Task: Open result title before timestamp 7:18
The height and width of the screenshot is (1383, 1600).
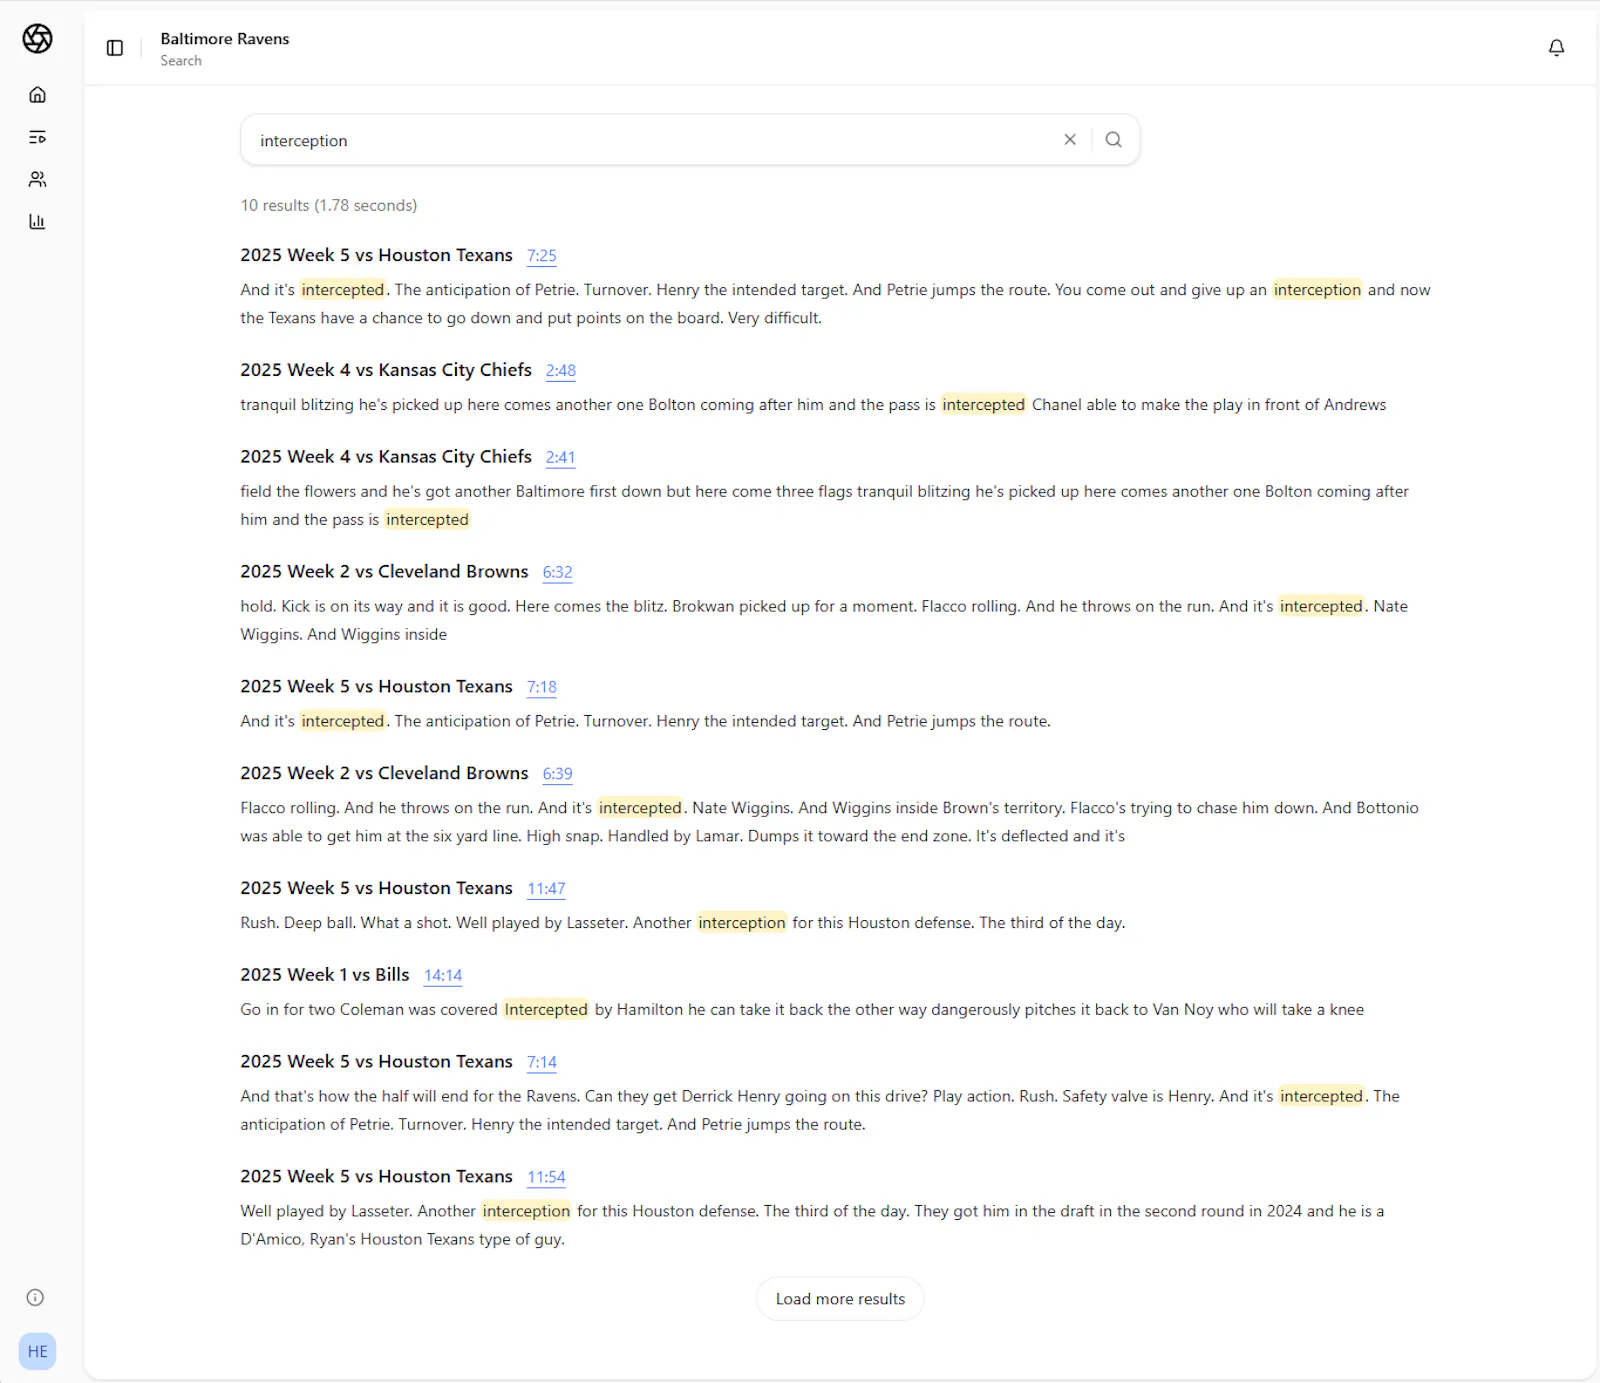Action: click(376, 687)
